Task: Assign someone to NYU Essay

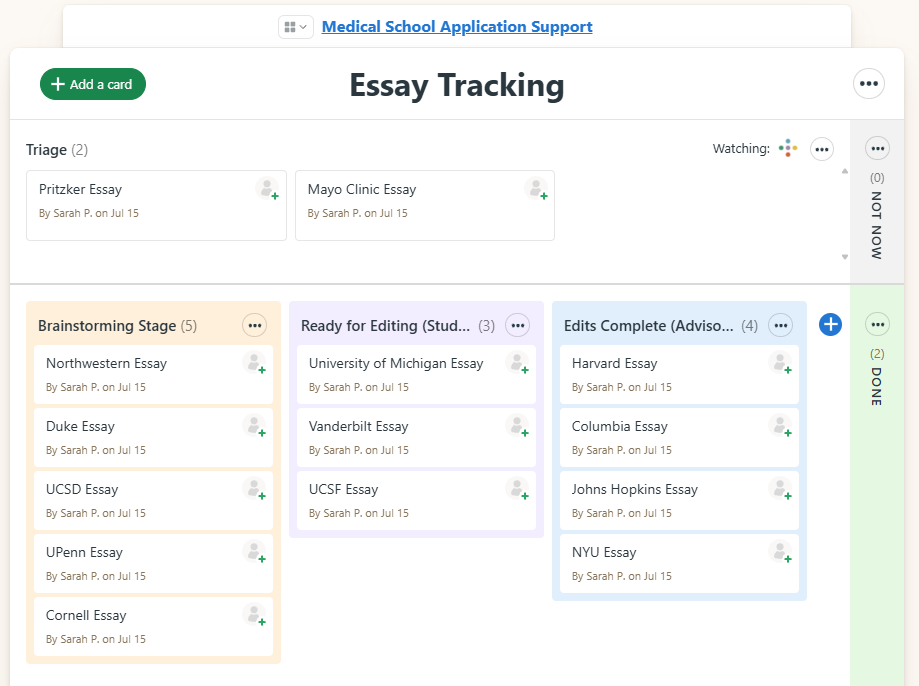Action: coord(781,552)
